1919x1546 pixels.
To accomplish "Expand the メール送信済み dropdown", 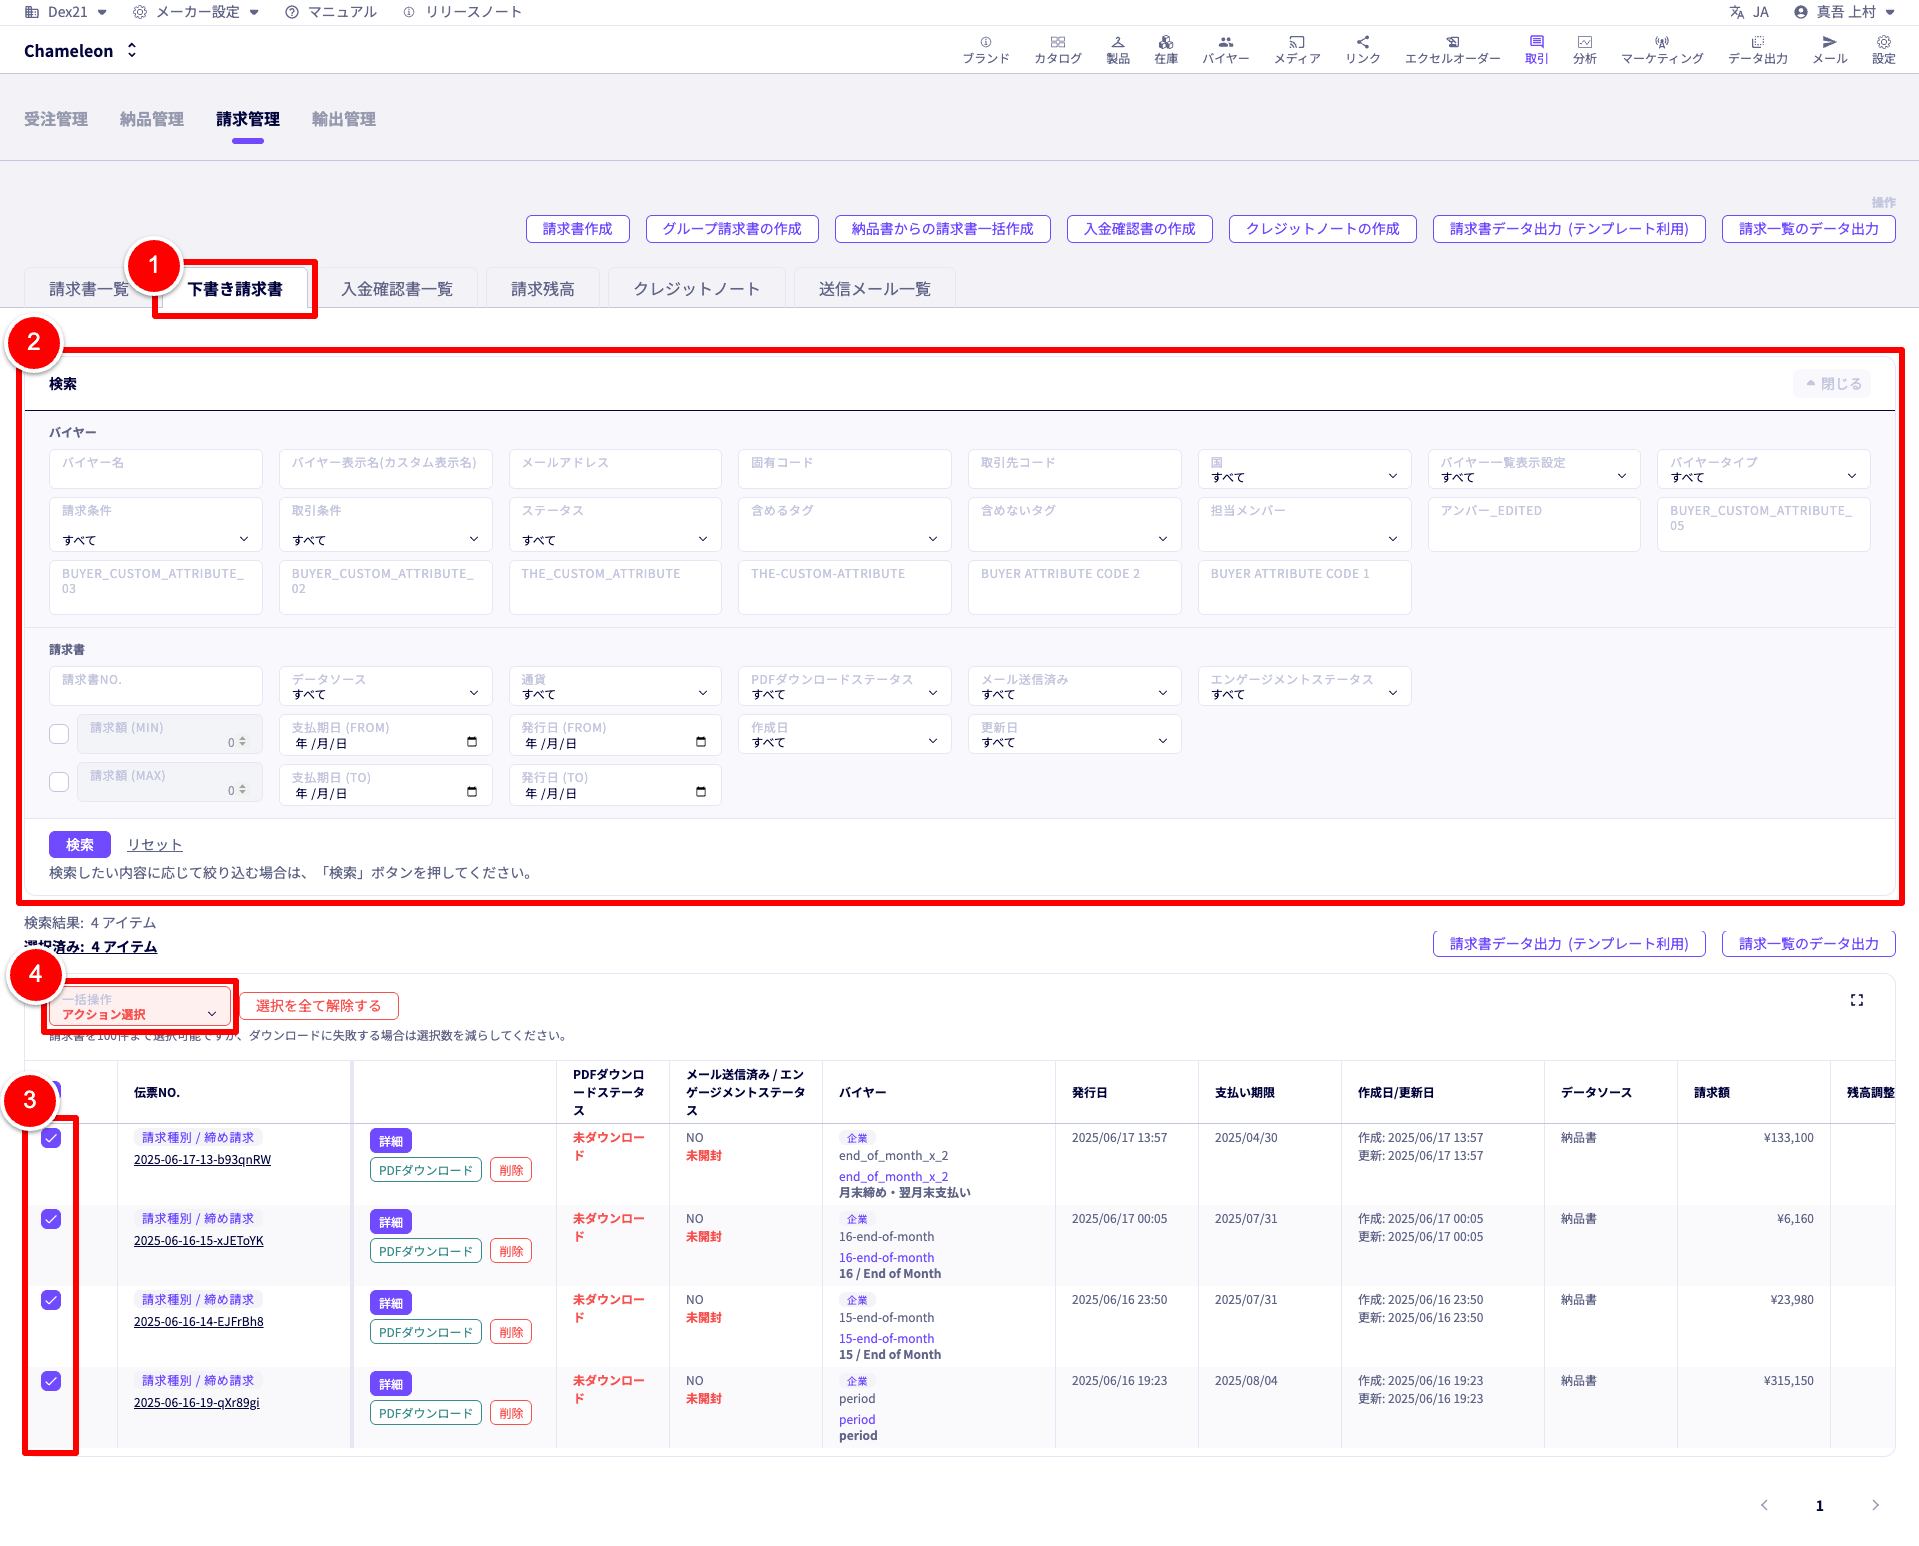I will [x=1074, y=686].
